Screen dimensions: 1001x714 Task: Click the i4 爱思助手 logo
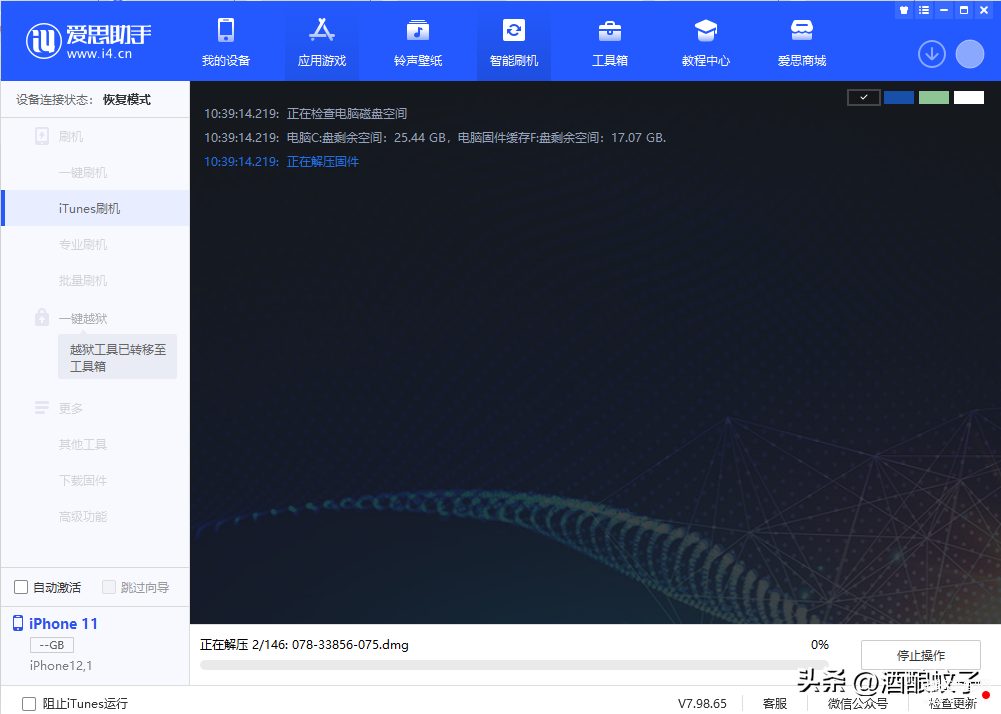click(89, 41)
